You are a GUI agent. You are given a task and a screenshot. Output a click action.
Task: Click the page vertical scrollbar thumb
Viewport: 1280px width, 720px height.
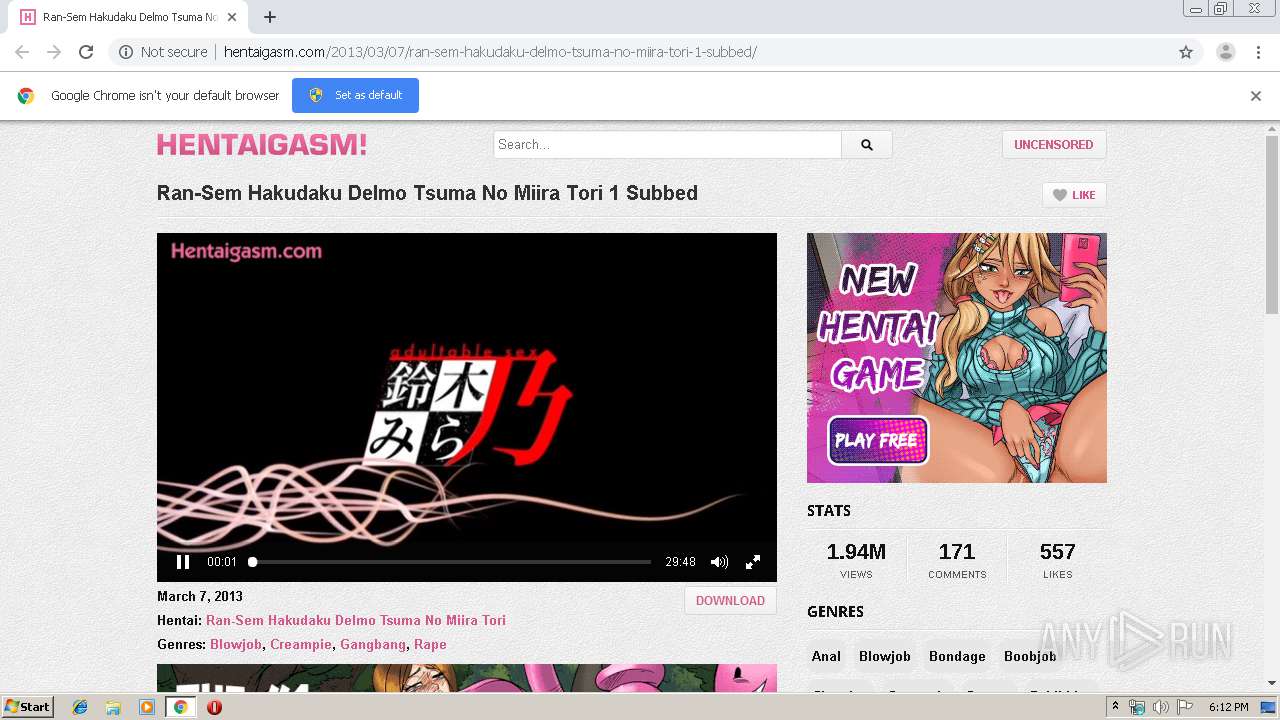pos(1272,225)
